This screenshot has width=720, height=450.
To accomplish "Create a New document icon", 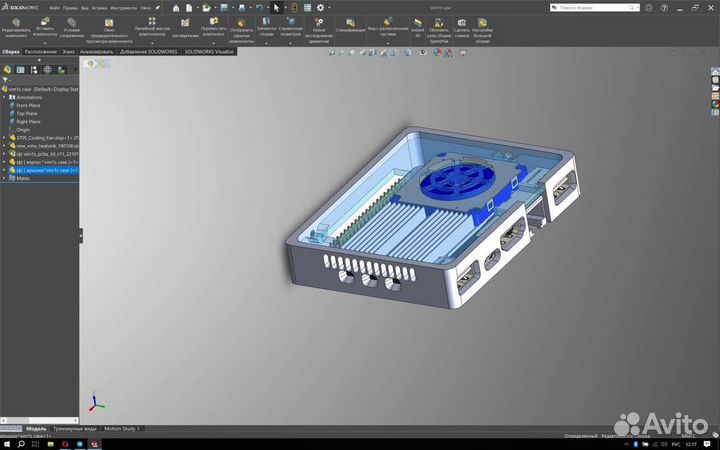I will point(189,8).
